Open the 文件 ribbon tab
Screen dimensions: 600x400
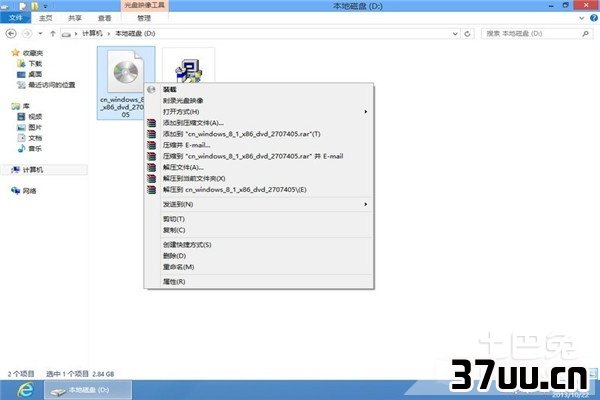coord(15,18)
